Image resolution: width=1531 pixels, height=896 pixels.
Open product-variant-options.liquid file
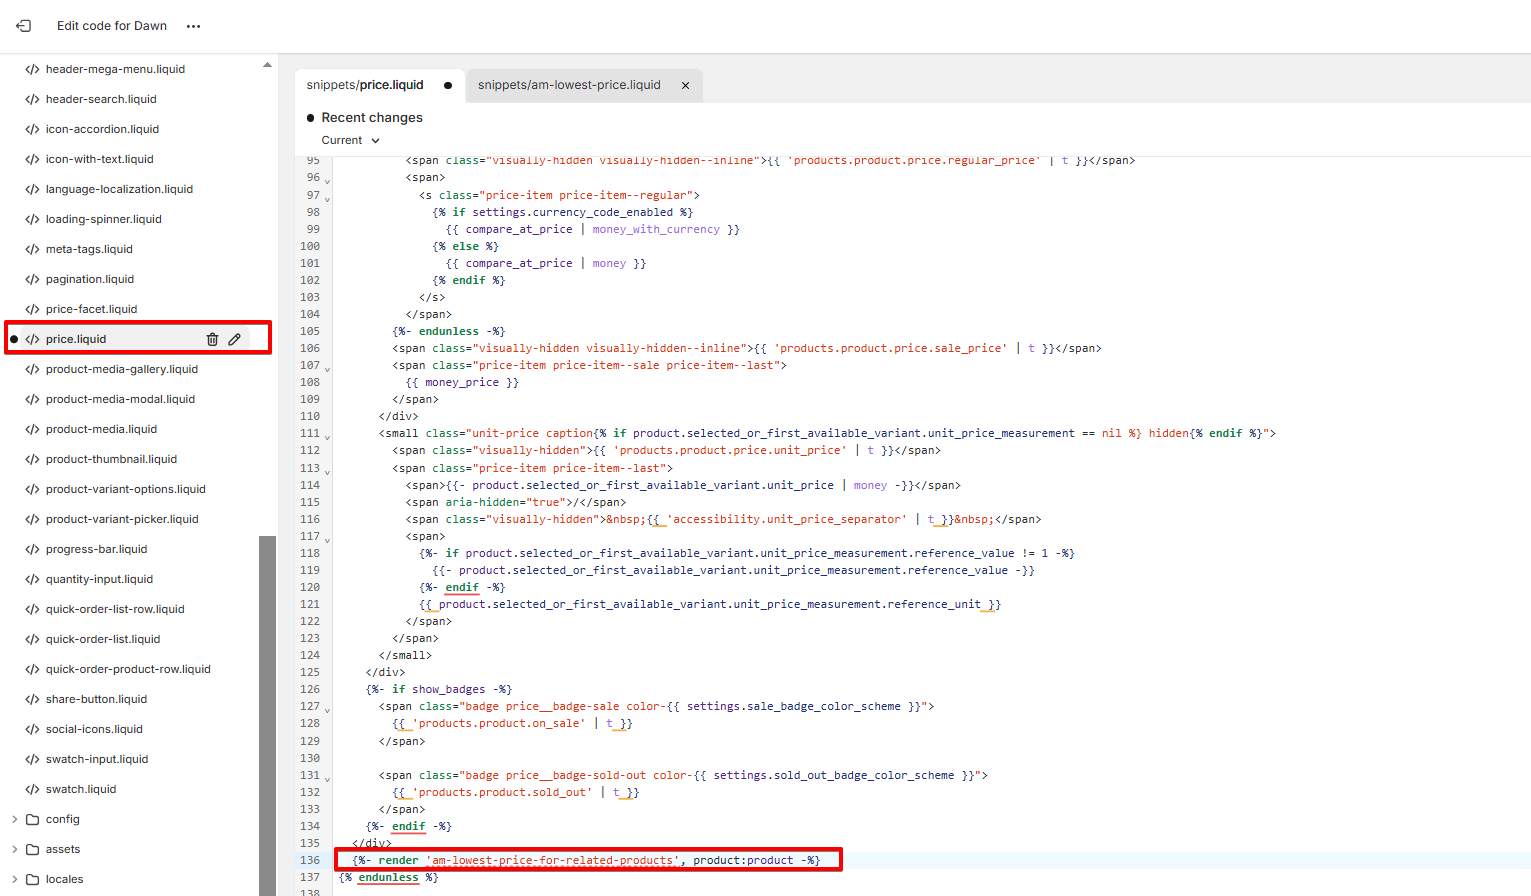[x=125, y=489]
